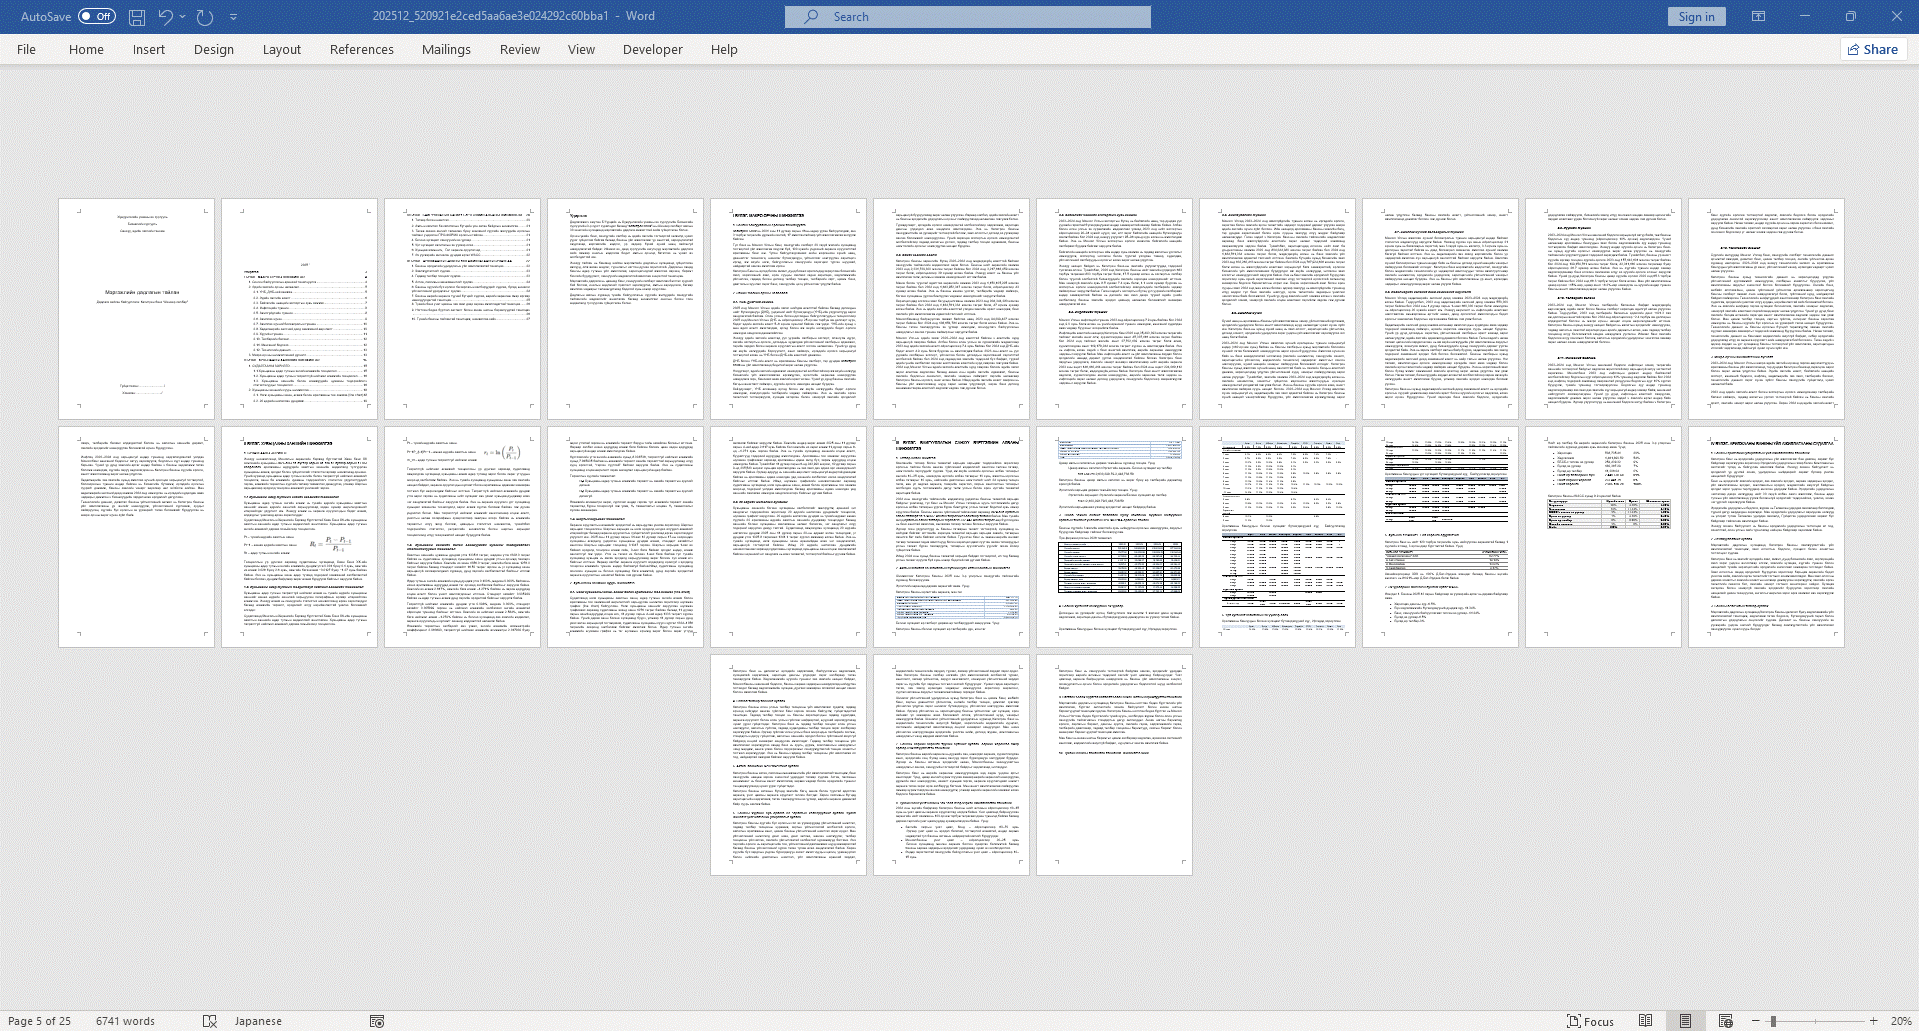Toggle Focus mode in status bar

[x=1590, y=1021]
